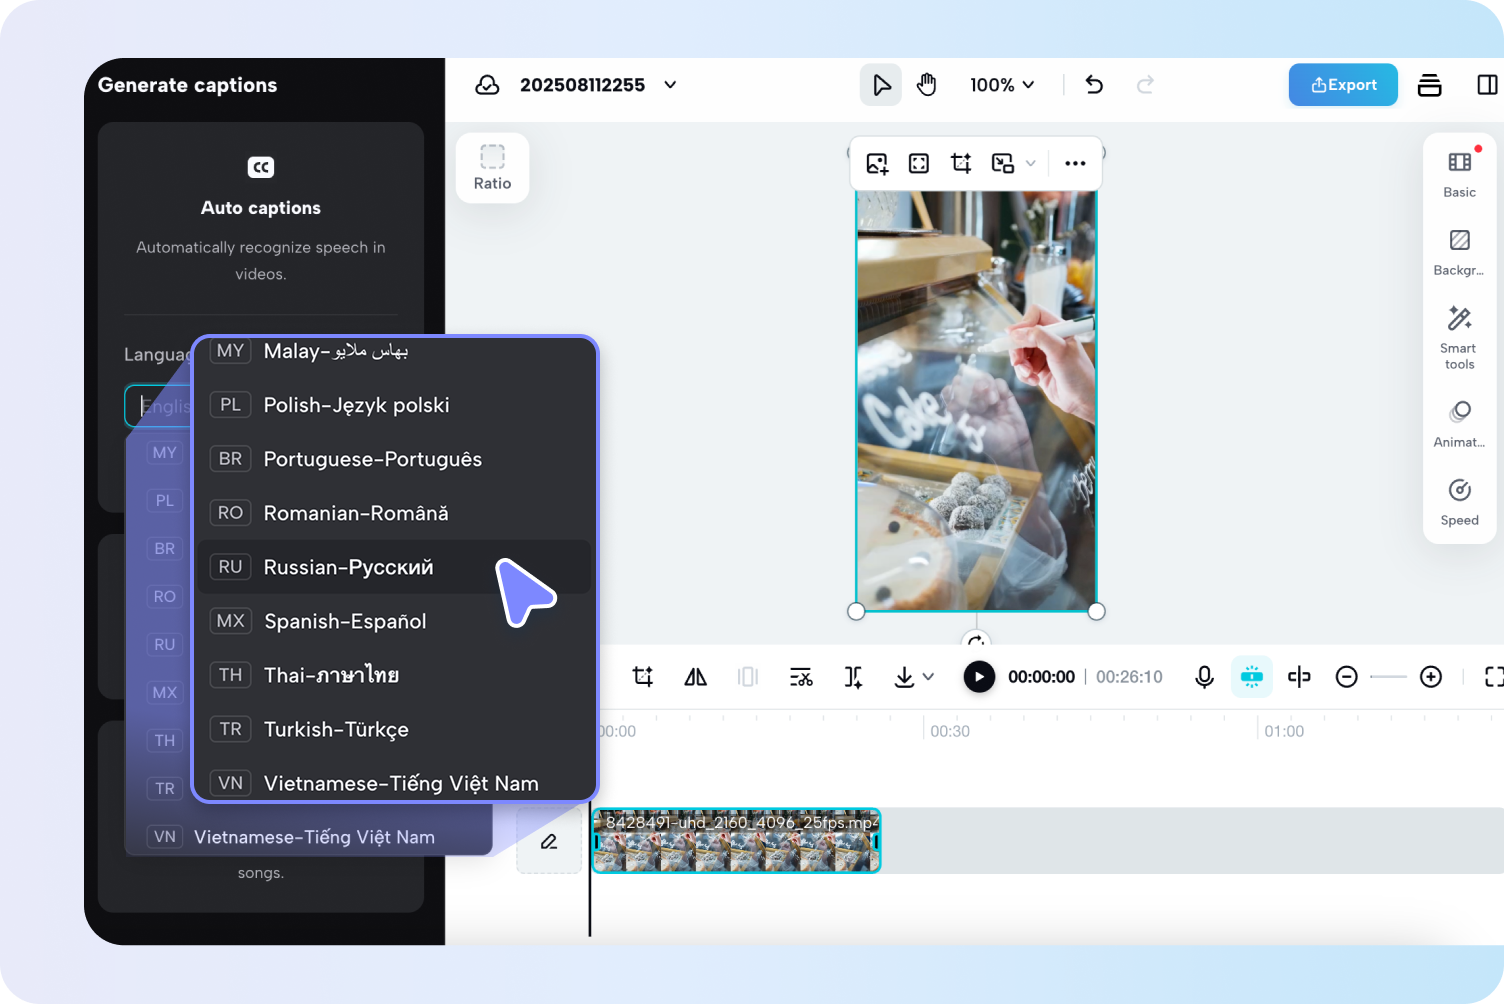Image resolution: width=1504 pixels, height=1004 pixels.
Task: Click the microphone record voiceover icon
Action: 1204,677
